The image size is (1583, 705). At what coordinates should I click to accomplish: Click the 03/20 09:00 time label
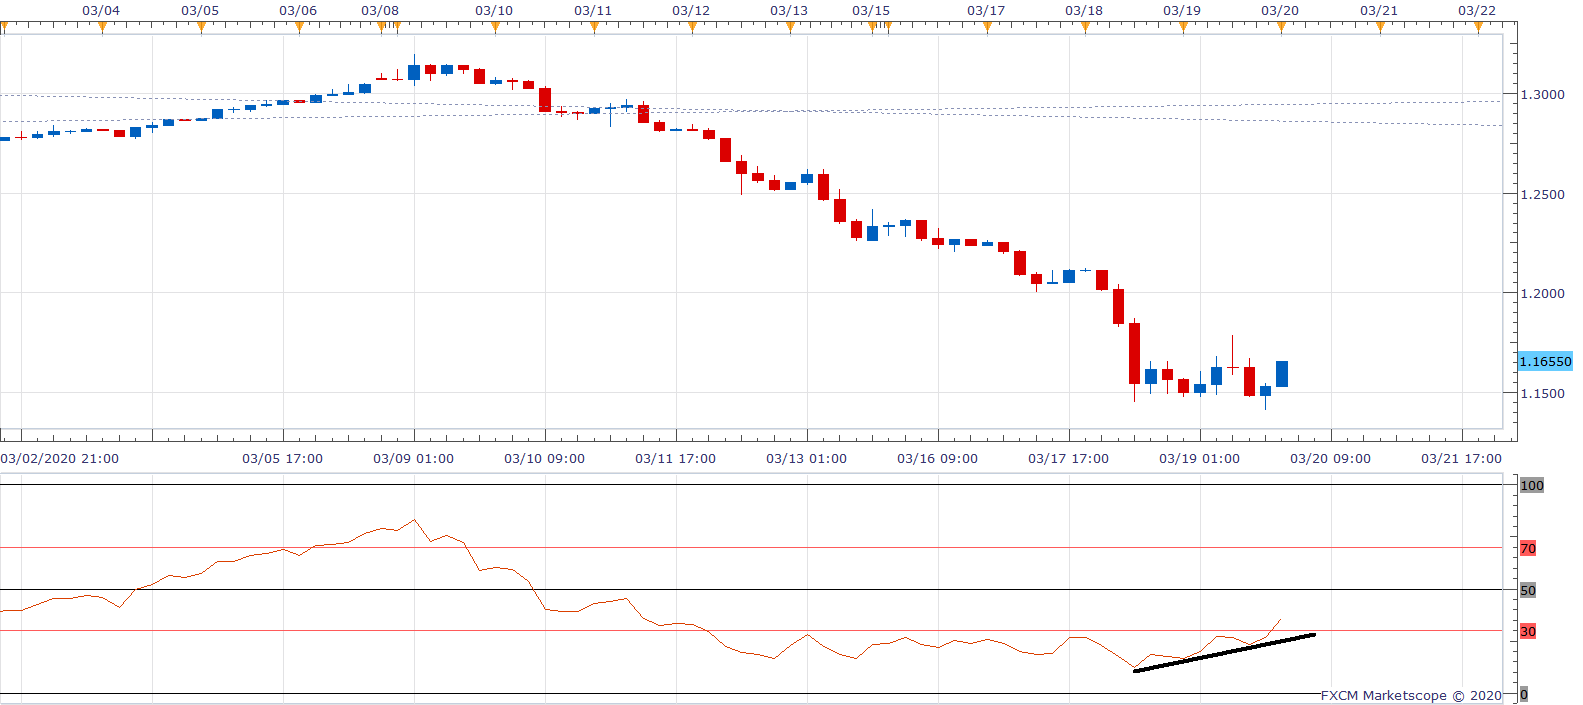1331,458
